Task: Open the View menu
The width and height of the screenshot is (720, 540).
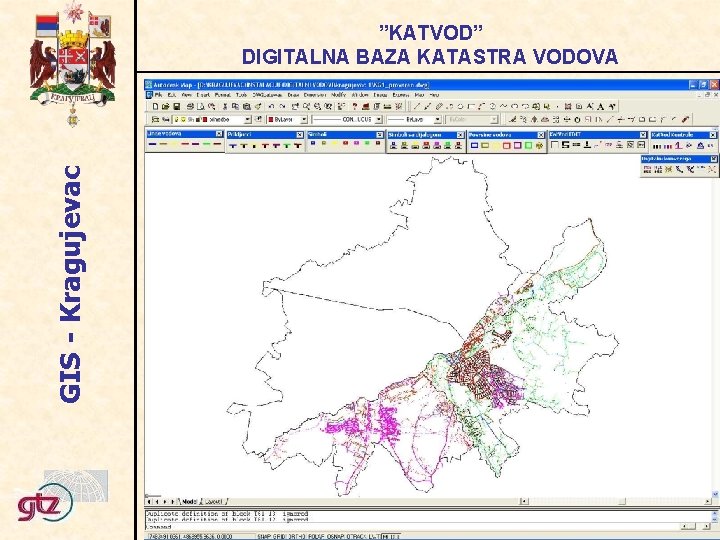Action: click(187, 95)
